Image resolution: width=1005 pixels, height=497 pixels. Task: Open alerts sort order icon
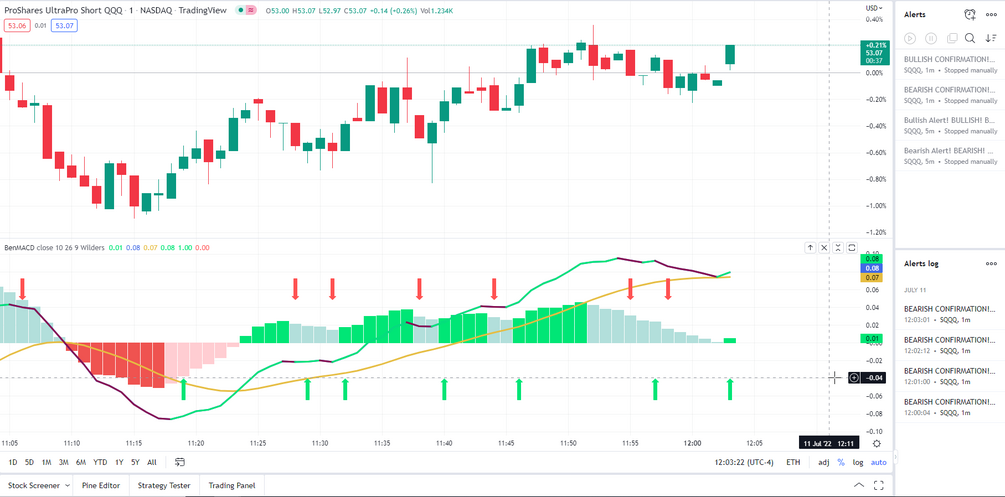(x=991, y=38)
